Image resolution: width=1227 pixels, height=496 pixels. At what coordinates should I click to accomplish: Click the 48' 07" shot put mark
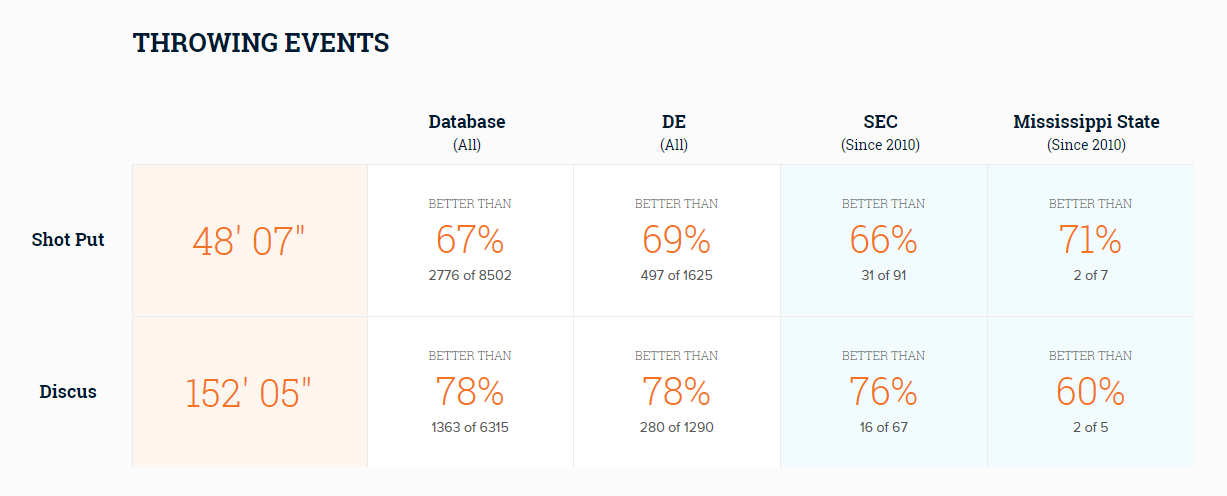point(249,241)
